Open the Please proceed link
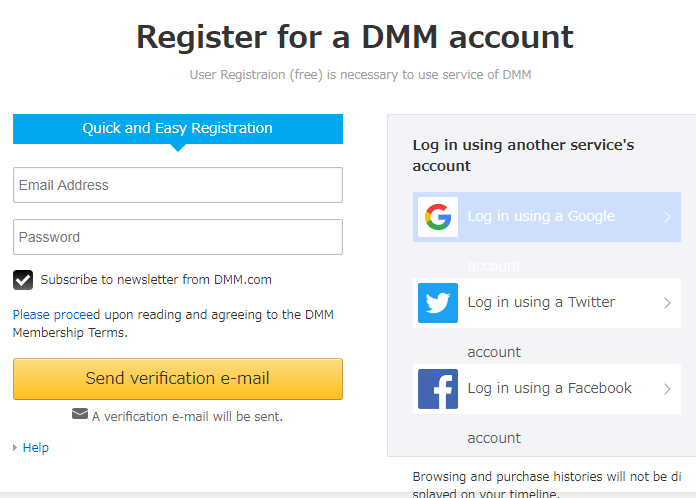Viewport: 696px width, 498px height. coord(56,314)
